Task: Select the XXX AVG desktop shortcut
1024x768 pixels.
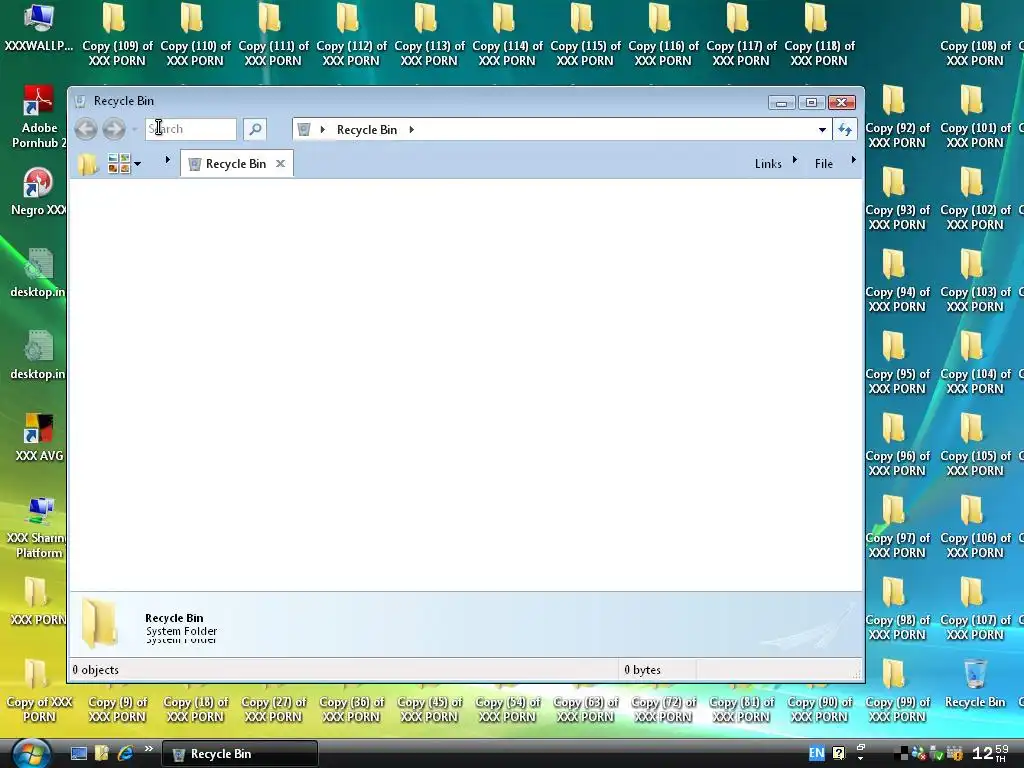Action: (39, 438)
